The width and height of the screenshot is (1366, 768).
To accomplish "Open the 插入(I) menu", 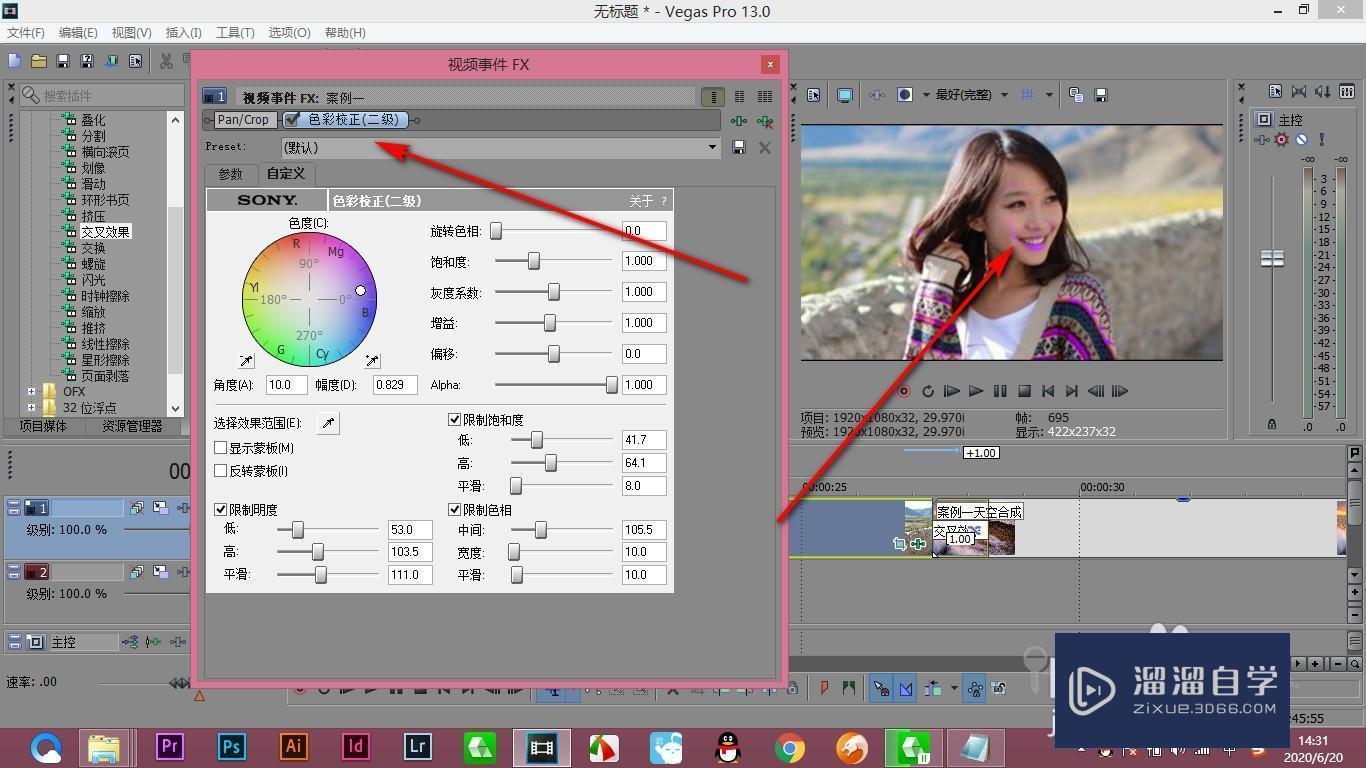I will click(x=183, y=33).
